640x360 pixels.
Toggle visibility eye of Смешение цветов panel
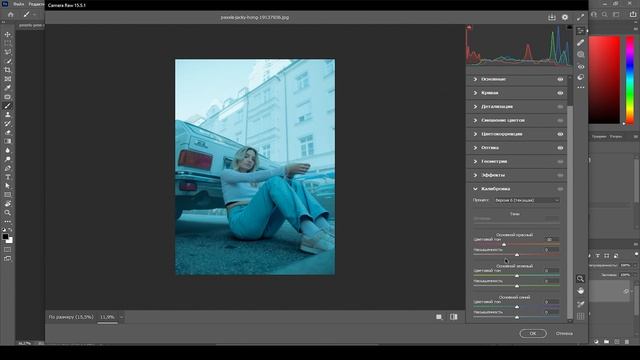560,120
